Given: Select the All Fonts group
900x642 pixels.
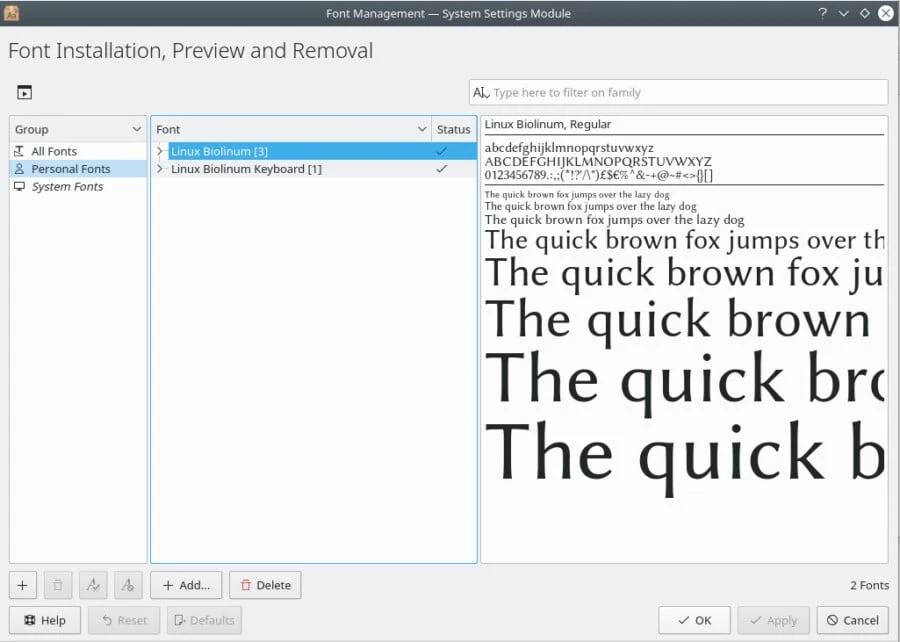Looking at the screenshot, I should 54,151.
